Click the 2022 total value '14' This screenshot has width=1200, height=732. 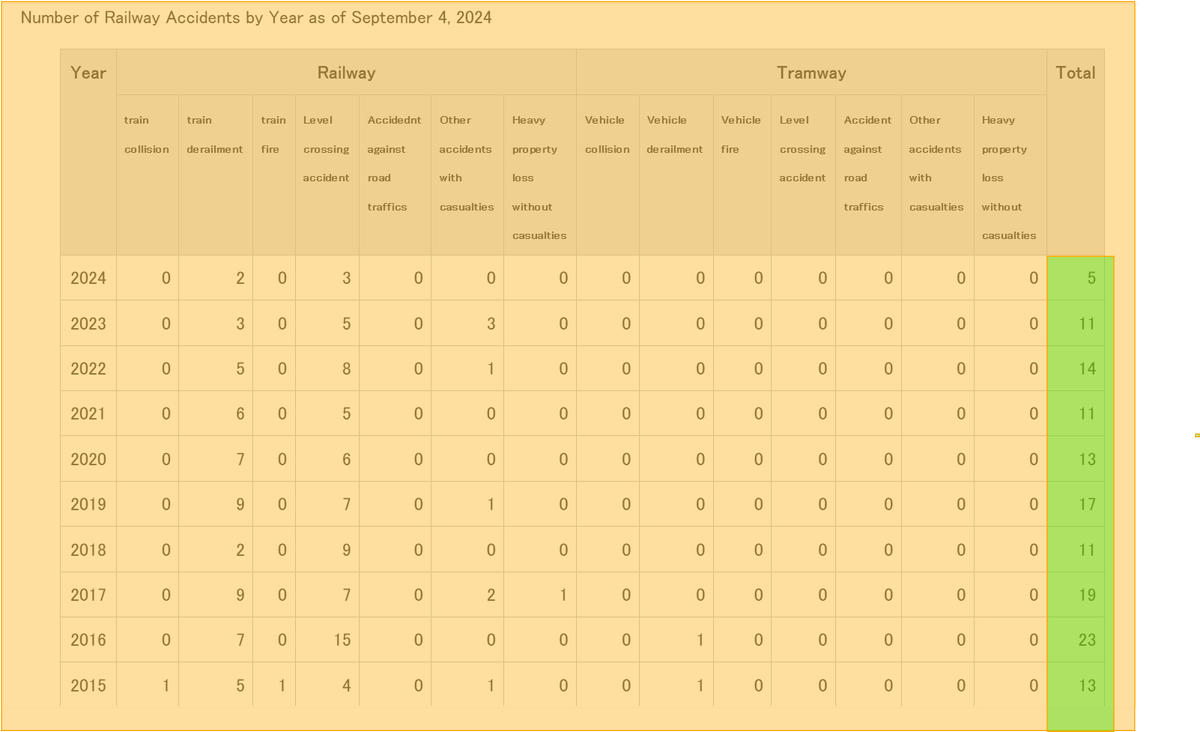[x=1087, y=369]
